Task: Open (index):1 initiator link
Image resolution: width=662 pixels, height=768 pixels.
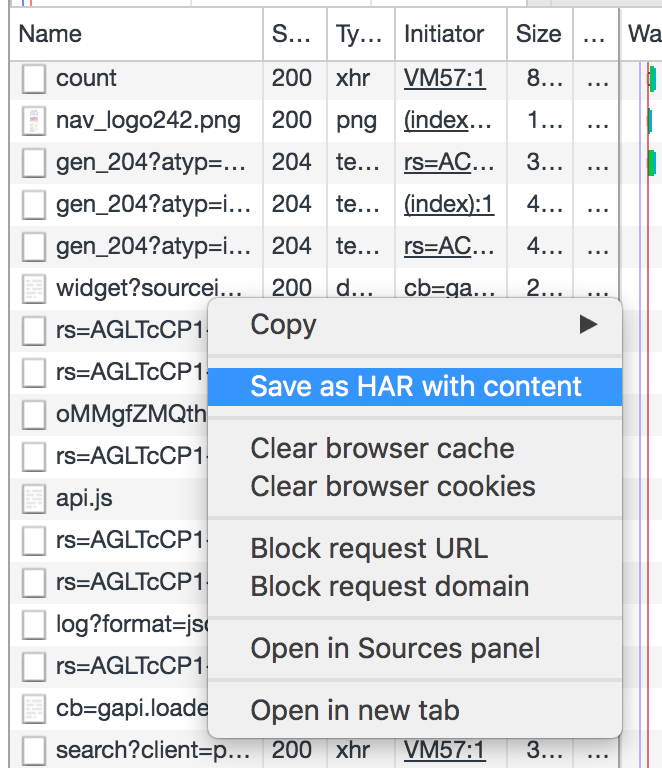Action: click(x=448, y=204)
